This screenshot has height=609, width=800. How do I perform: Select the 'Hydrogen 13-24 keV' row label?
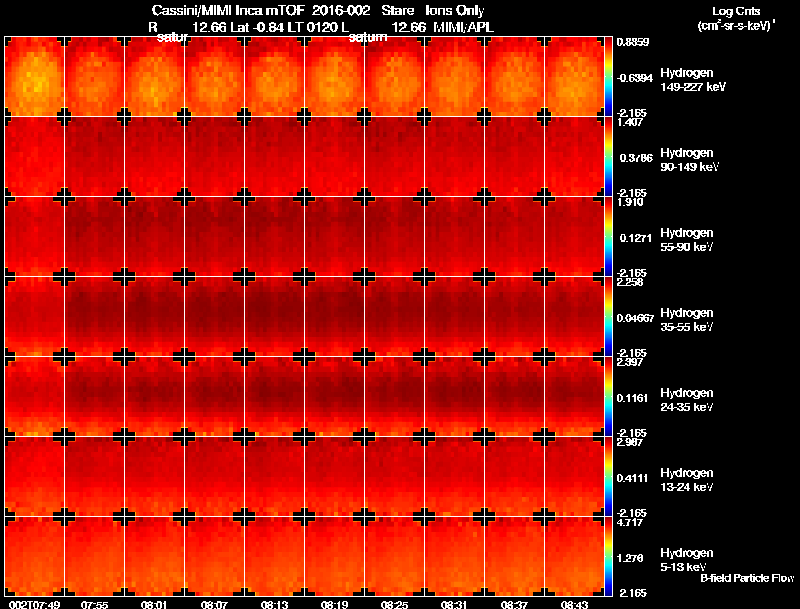[x=687, y=480]
